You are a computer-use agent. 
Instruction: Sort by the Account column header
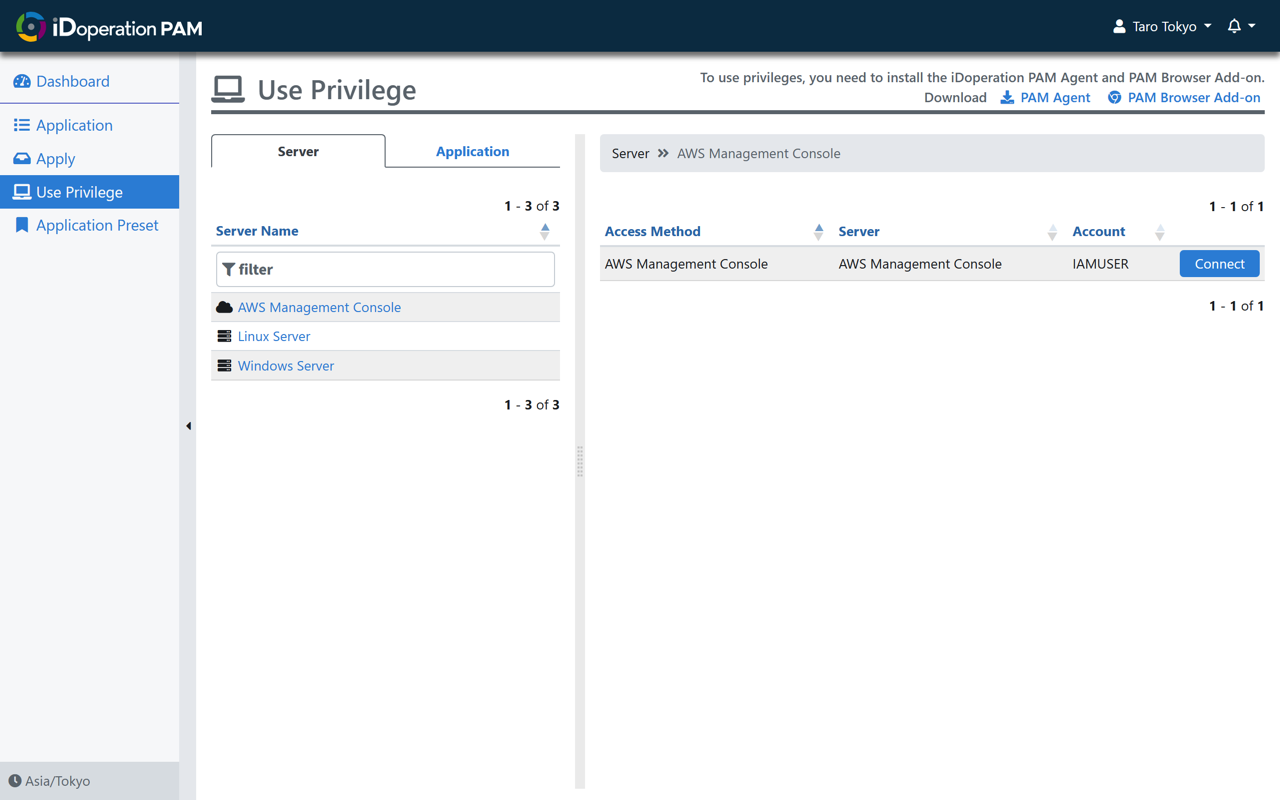[1098, 231]
